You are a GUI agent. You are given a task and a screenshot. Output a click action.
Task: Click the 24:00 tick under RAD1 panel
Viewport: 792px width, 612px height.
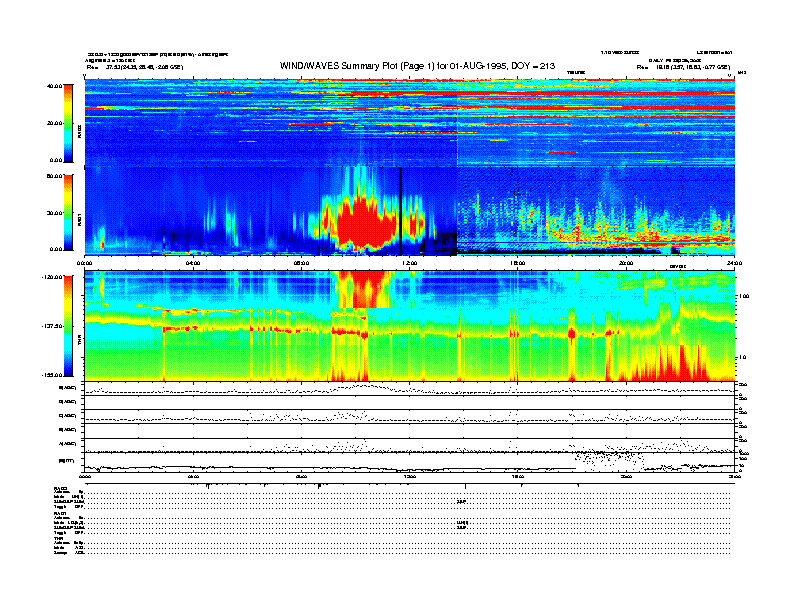pos(734,263)
